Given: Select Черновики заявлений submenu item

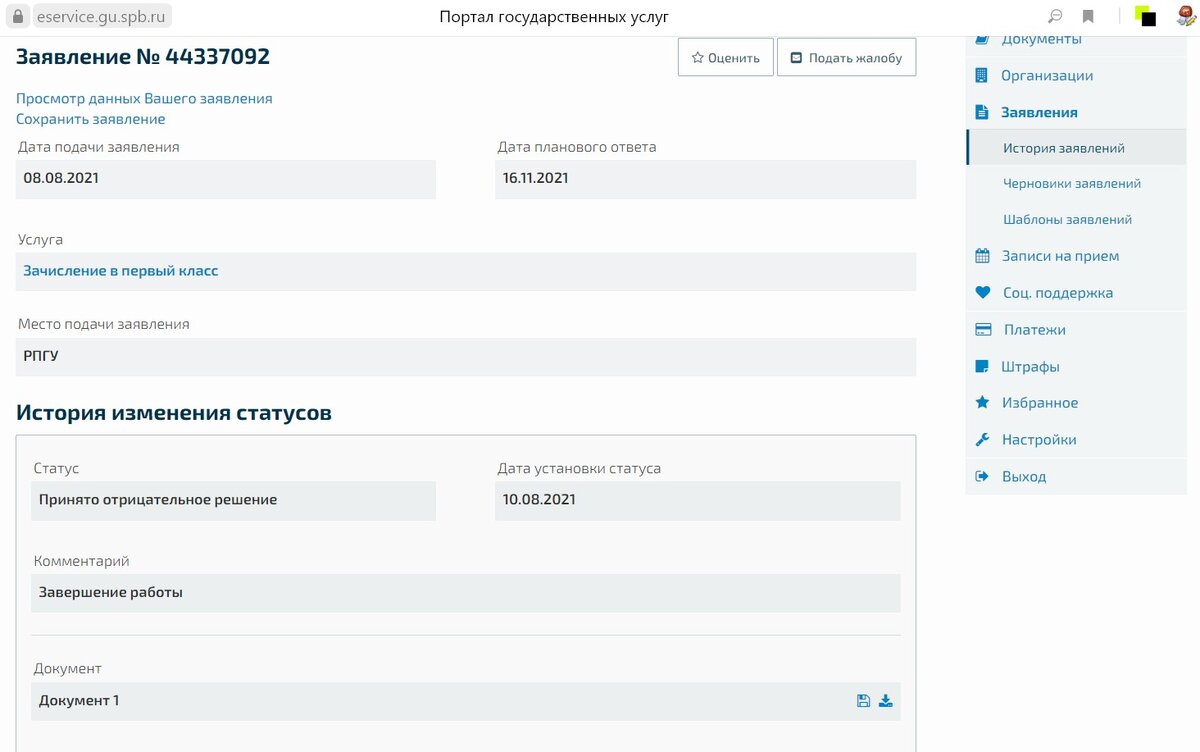Looking at the screenshot, I should click(x=1072, y=184).
